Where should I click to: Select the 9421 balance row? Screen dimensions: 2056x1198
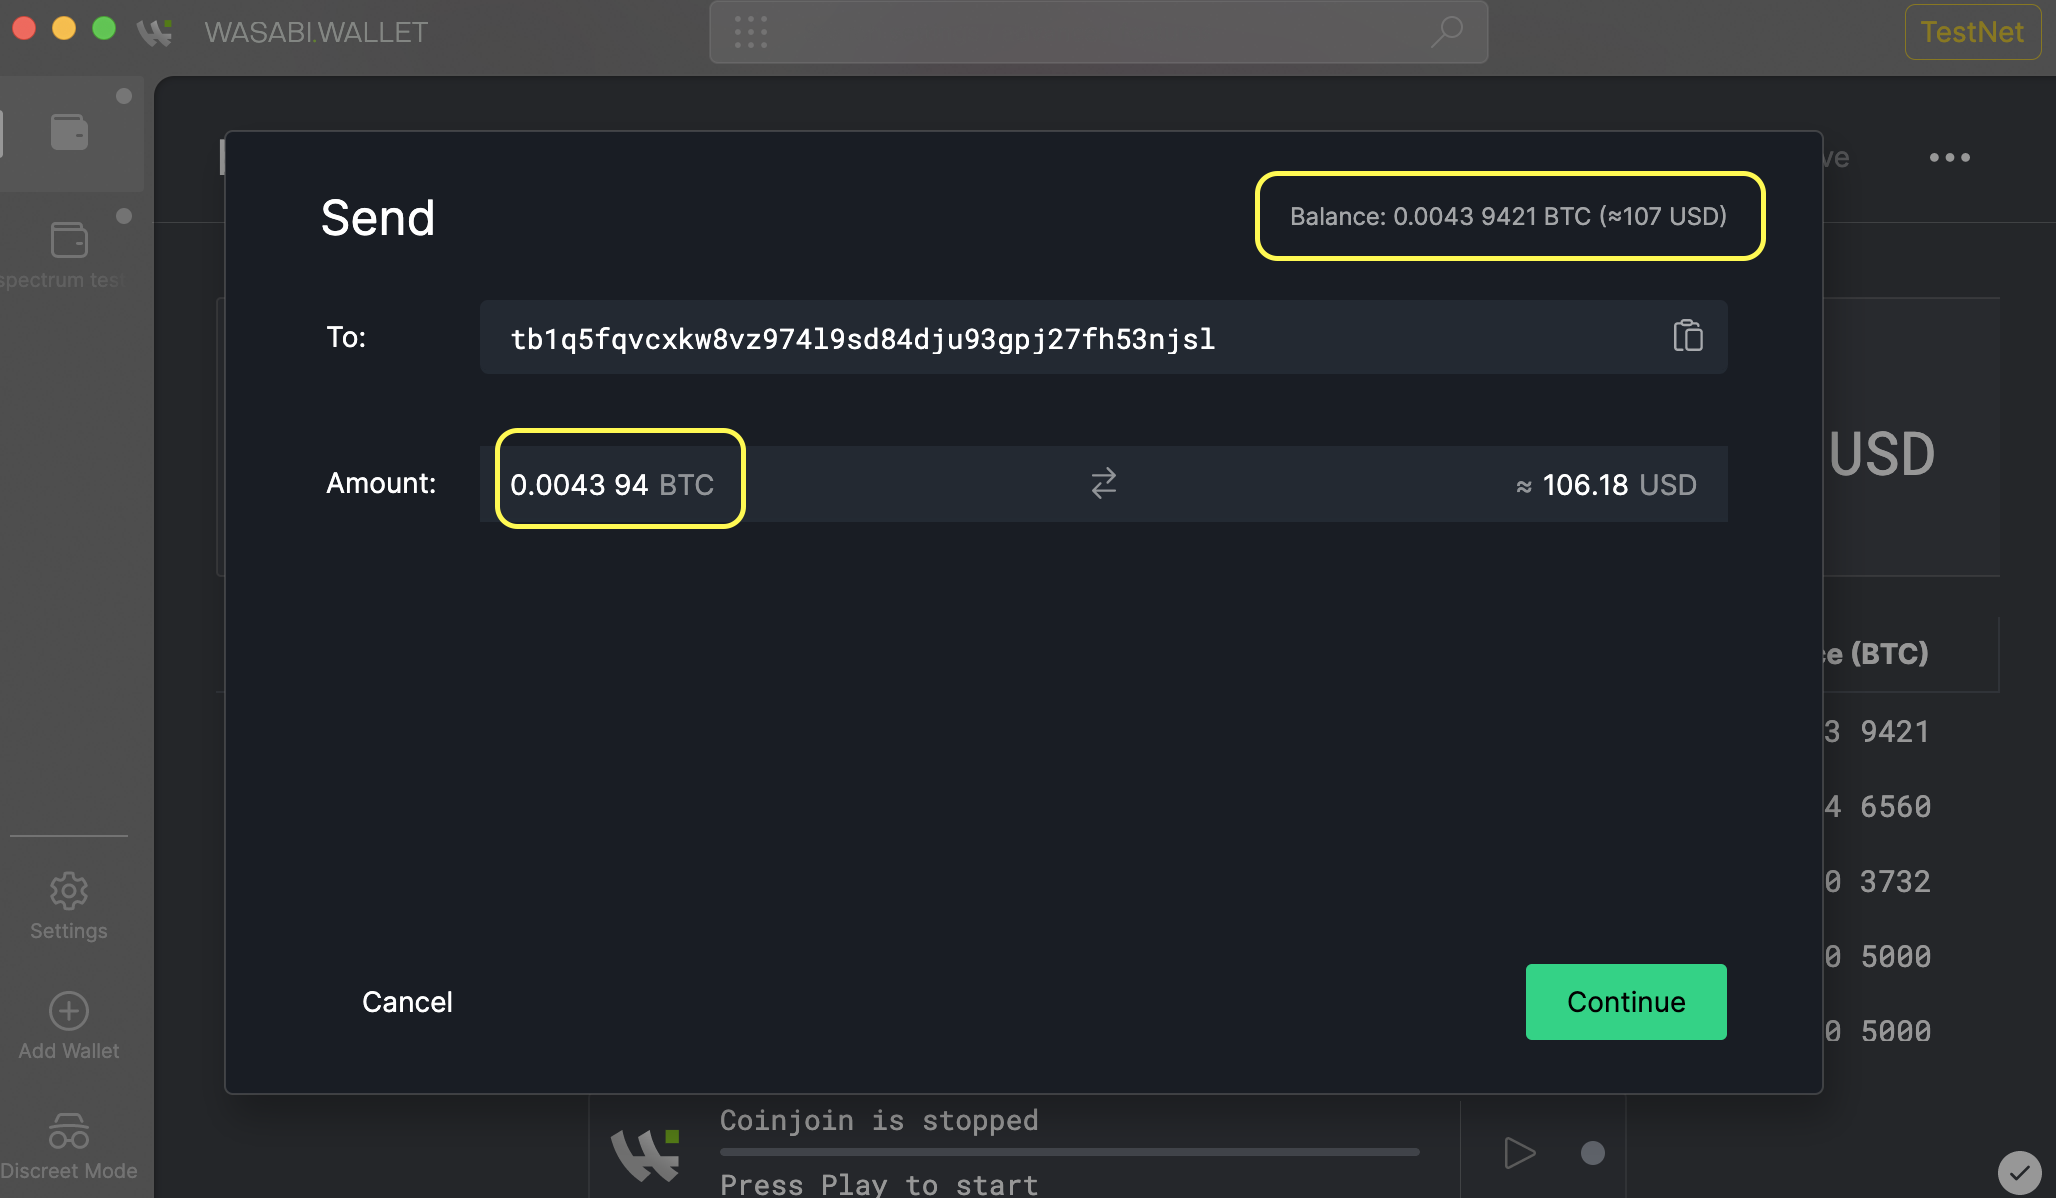coord(1877,731)
